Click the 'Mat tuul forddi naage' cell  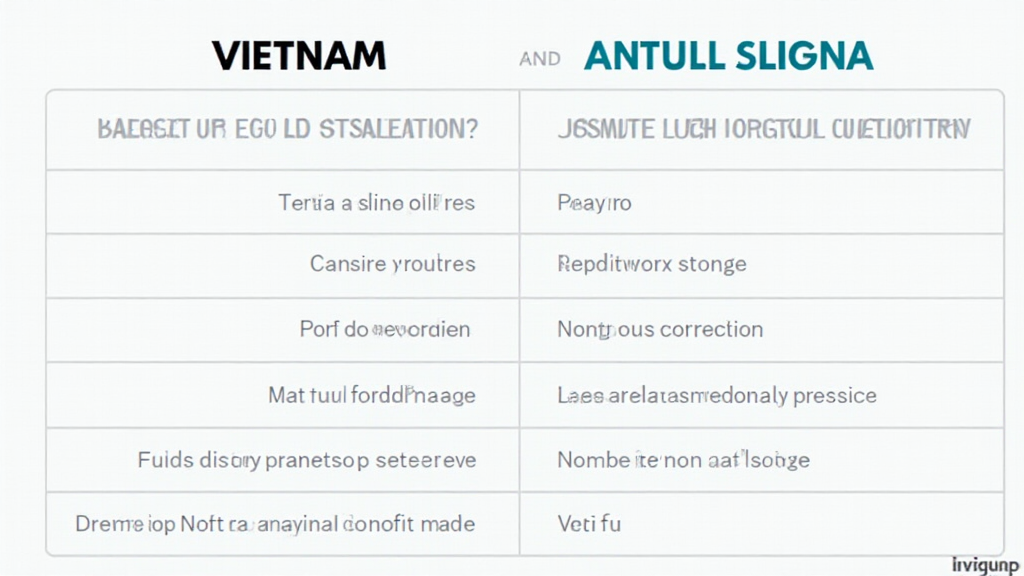tap(371, 395)
